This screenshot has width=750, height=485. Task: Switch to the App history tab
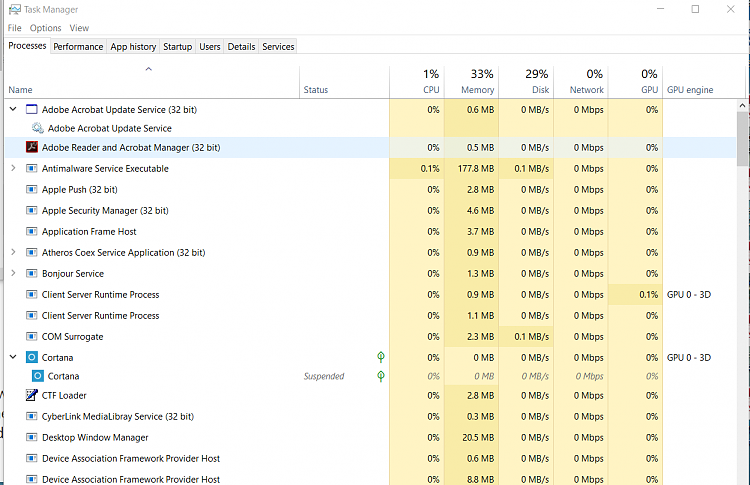133,46
